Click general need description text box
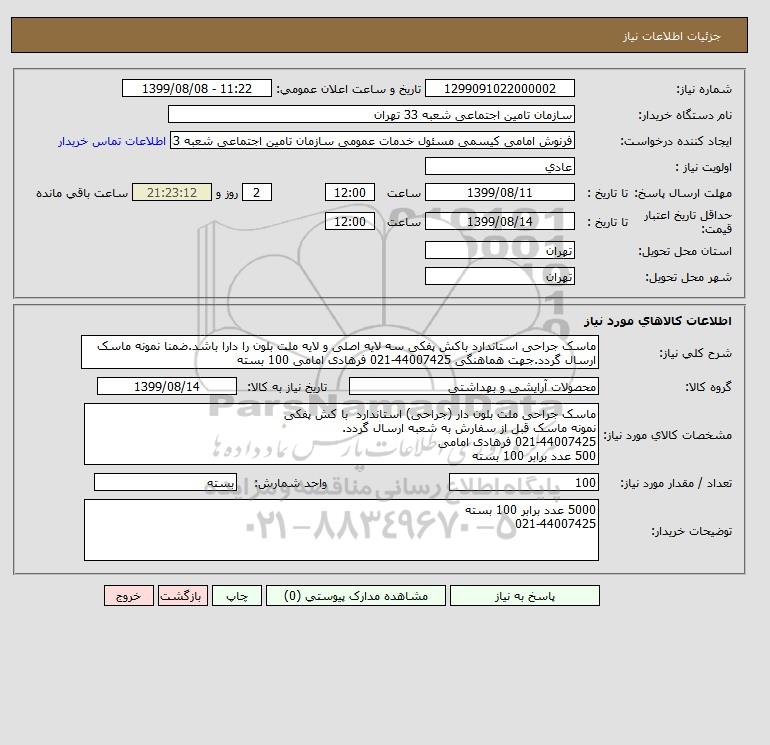770x745 pixels. [x=340, y=353]
